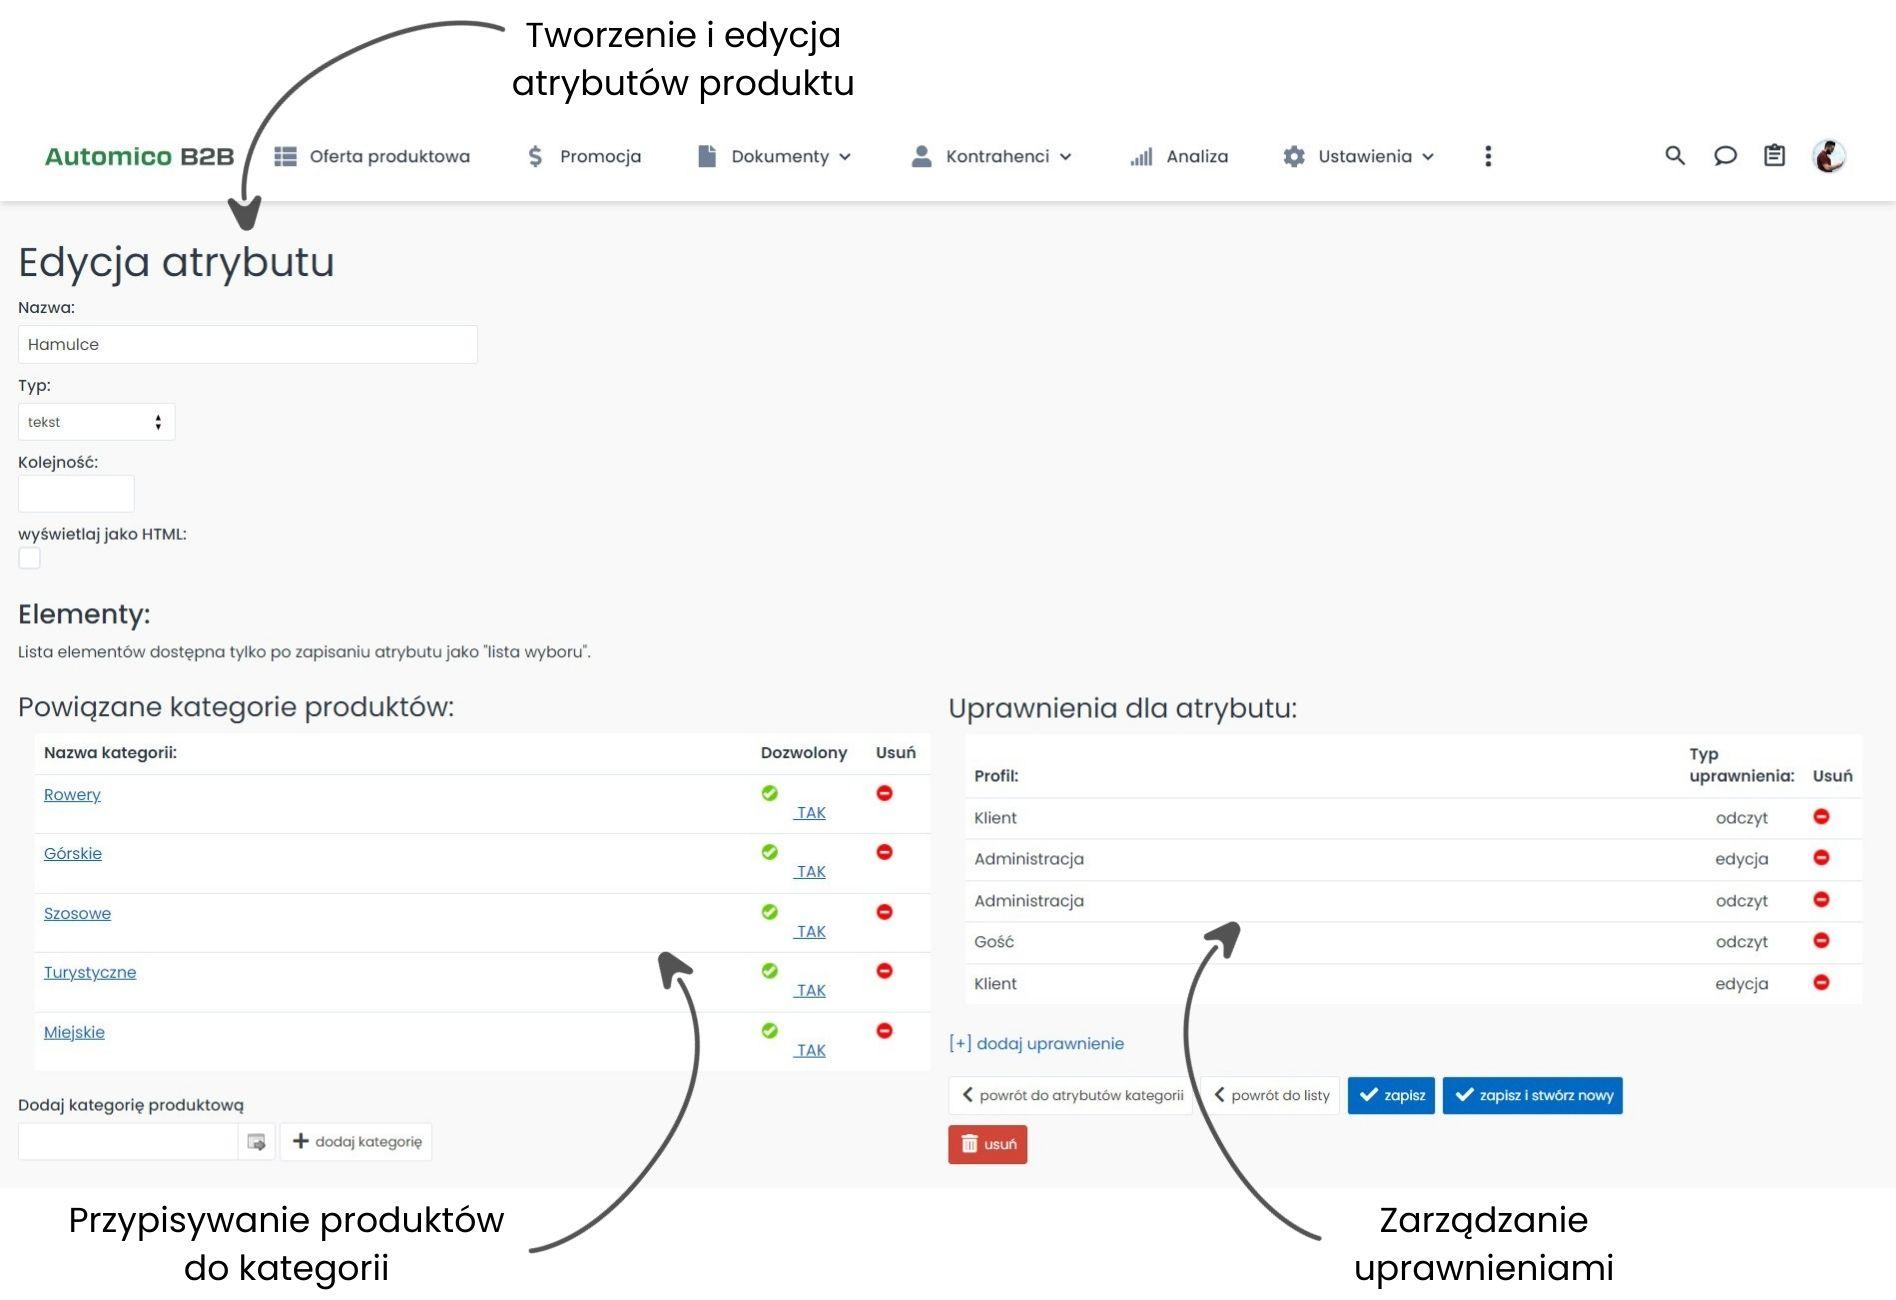Image resolution: width=1896 pixels, height=1300 pixels.
Task: Click the Kolejność input field
Action: pos(76,494)
